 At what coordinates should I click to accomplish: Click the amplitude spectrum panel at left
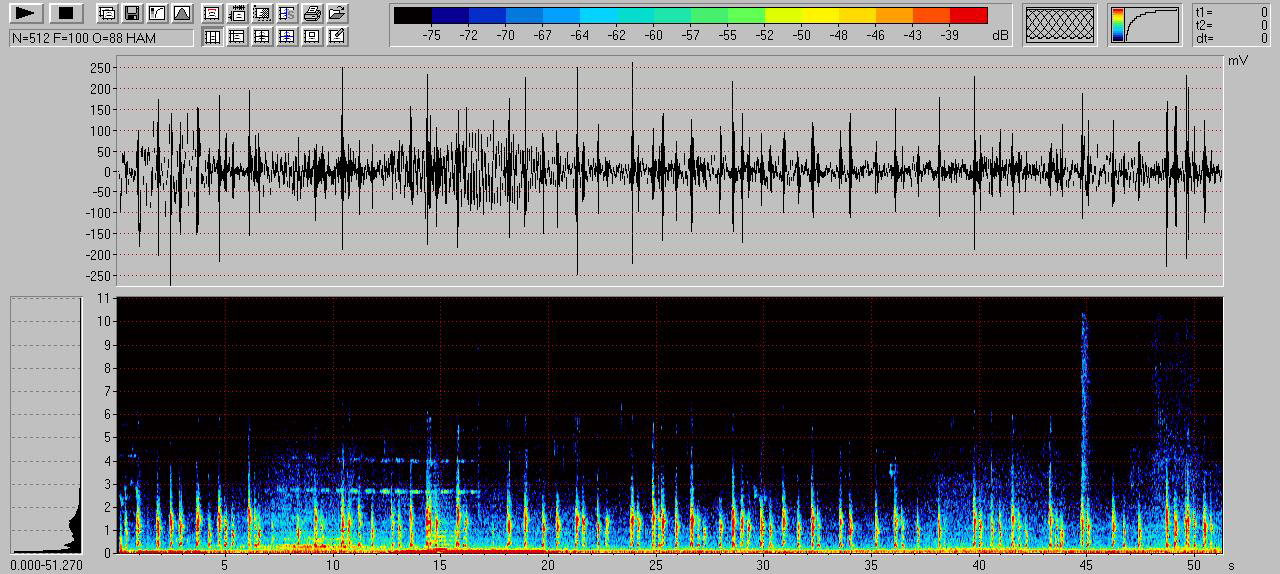46,425
